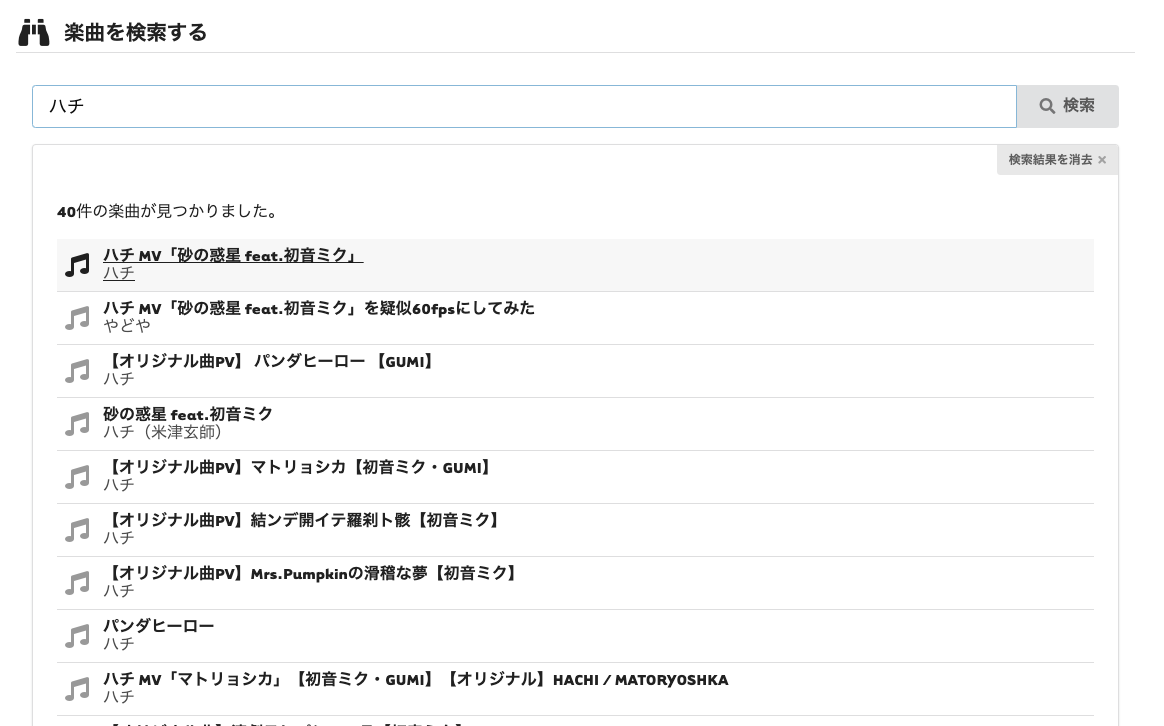The image size is (1164, 726).
Task: Click music note icon beside HACHI / MATORYOSHKA
Action: click(x=77, y=690)
